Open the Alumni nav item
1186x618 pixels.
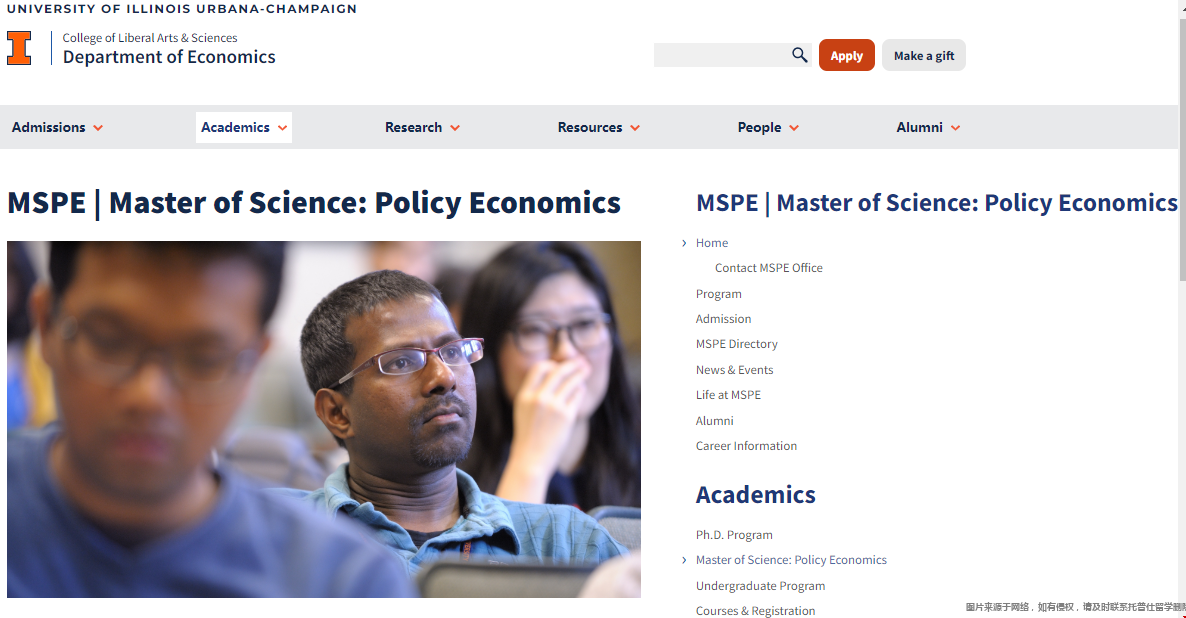coord(920,128)
